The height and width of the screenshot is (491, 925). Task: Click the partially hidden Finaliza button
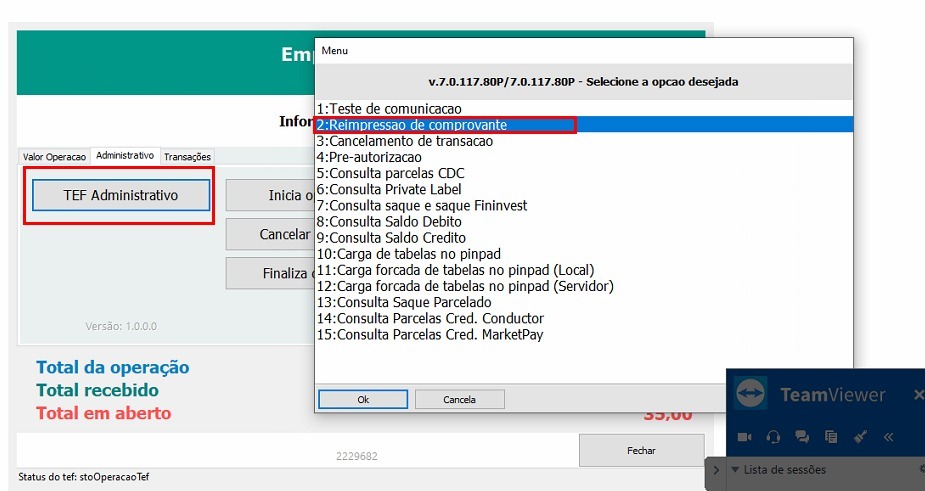click(x=270, y=273)
